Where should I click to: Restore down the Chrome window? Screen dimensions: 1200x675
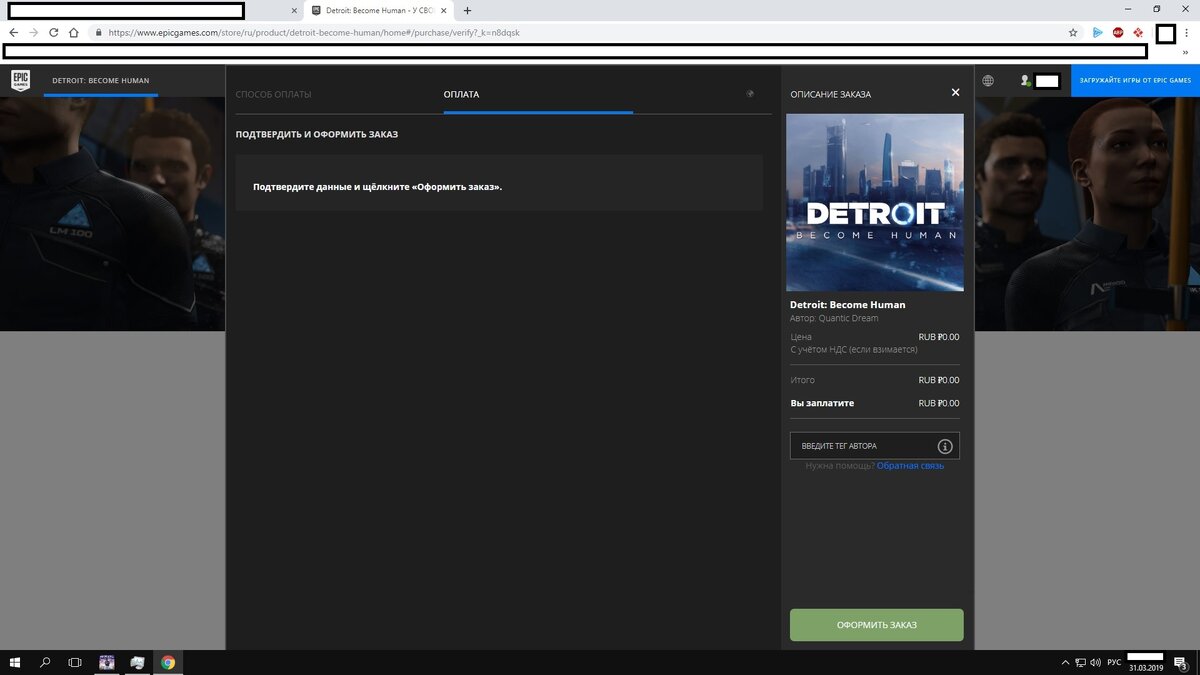1158,9
